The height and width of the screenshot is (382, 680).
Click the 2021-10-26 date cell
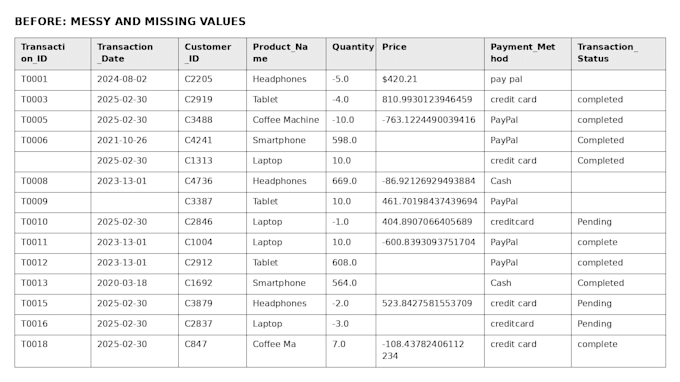coord(134,141)
